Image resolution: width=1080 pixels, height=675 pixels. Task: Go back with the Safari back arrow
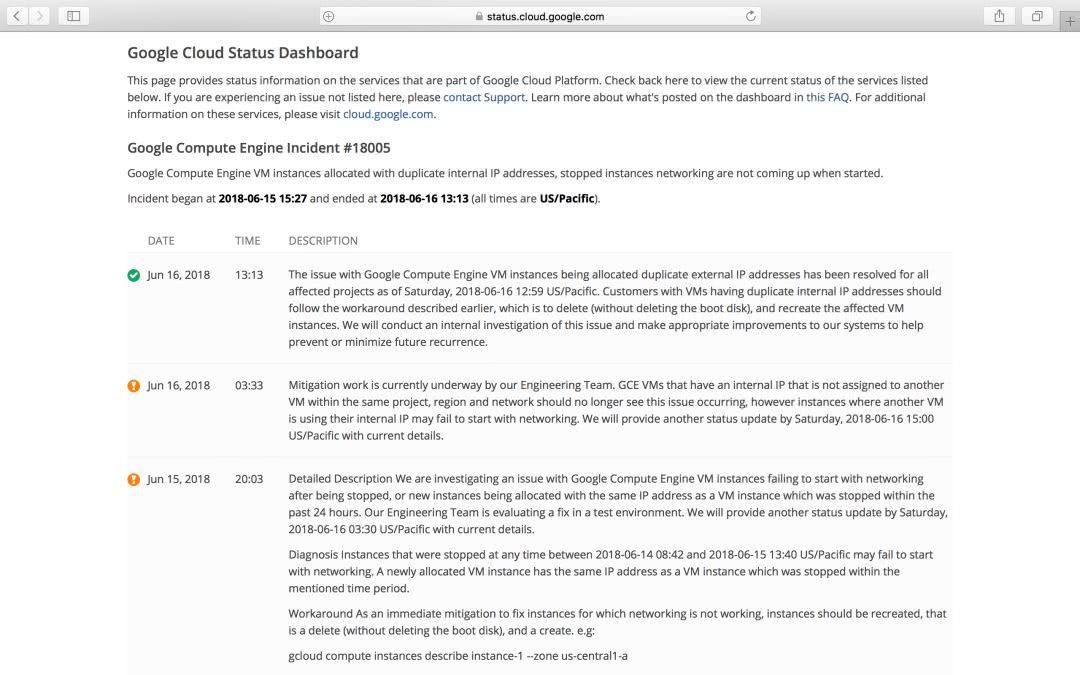pyautogui.click(x=17, y=16)
